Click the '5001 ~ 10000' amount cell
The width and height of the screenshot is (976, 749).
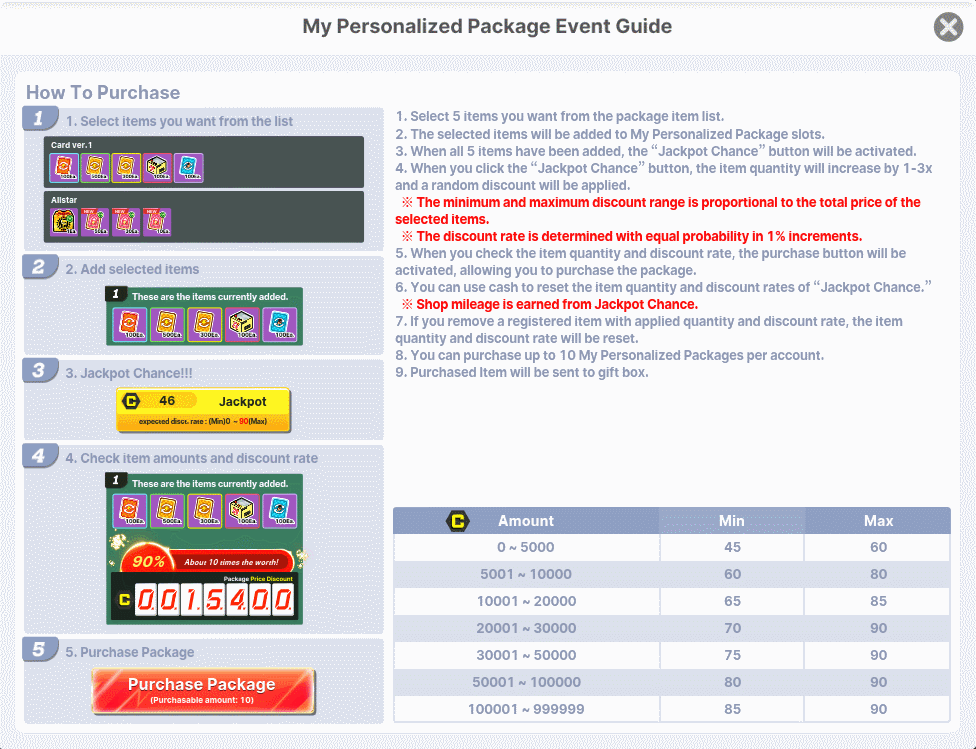click(526, 574)
